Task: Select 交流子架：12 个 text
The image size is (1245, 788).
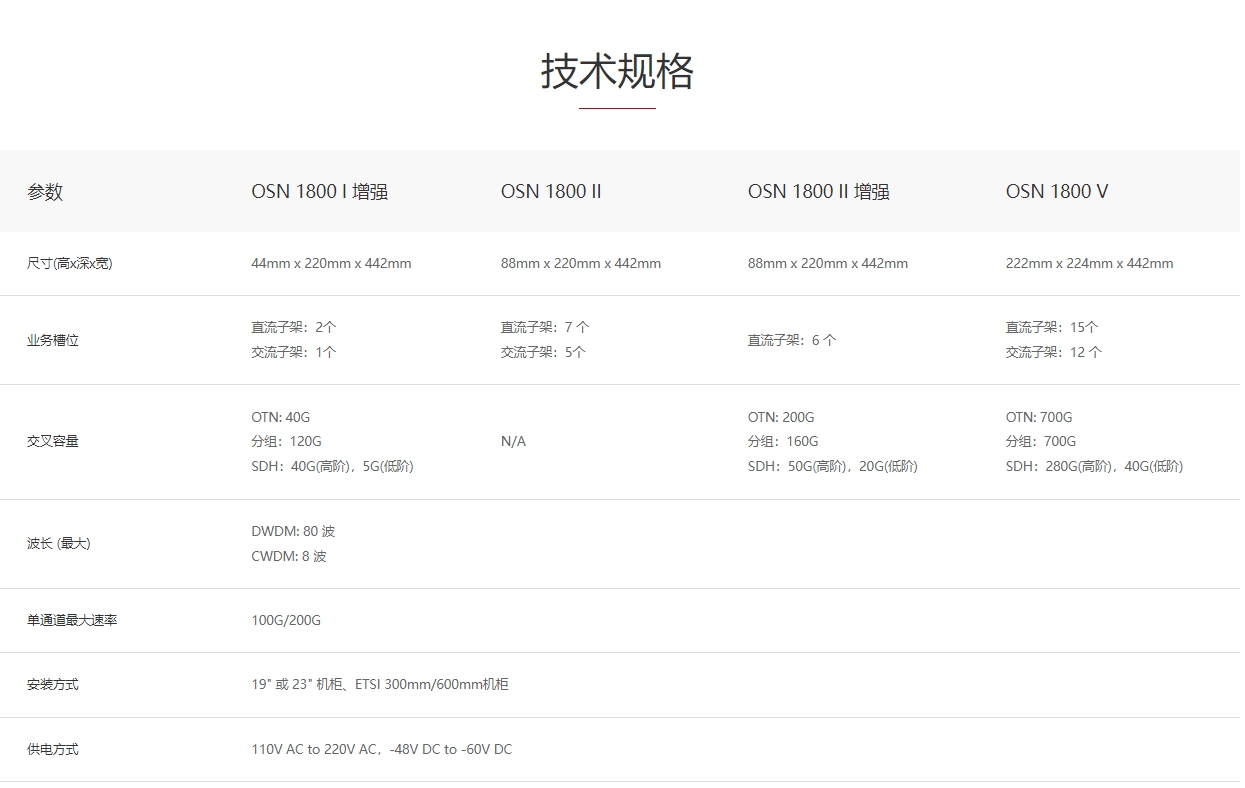Action: pos(1054,352)
